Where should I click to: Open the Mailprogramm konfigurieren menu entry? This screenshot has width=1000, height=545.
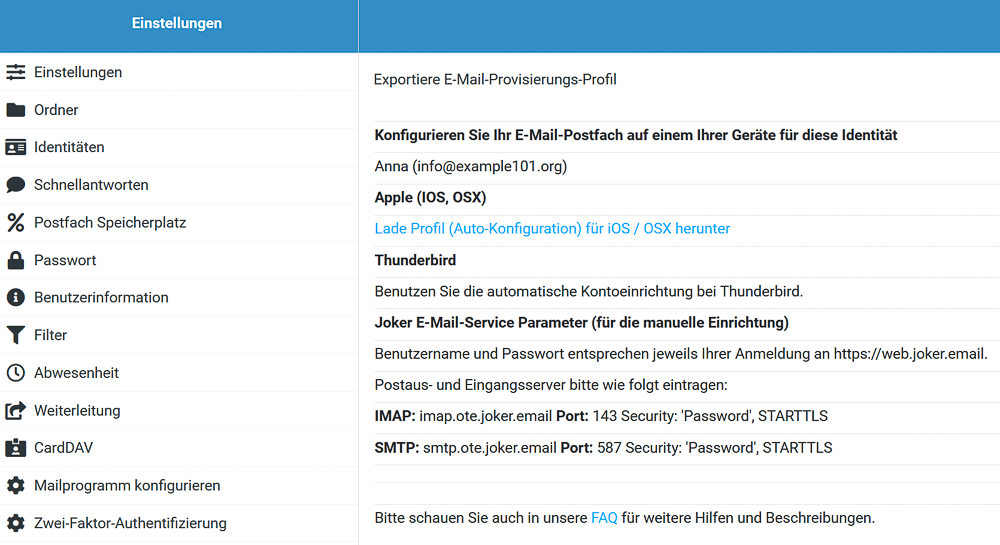(179, 486)
